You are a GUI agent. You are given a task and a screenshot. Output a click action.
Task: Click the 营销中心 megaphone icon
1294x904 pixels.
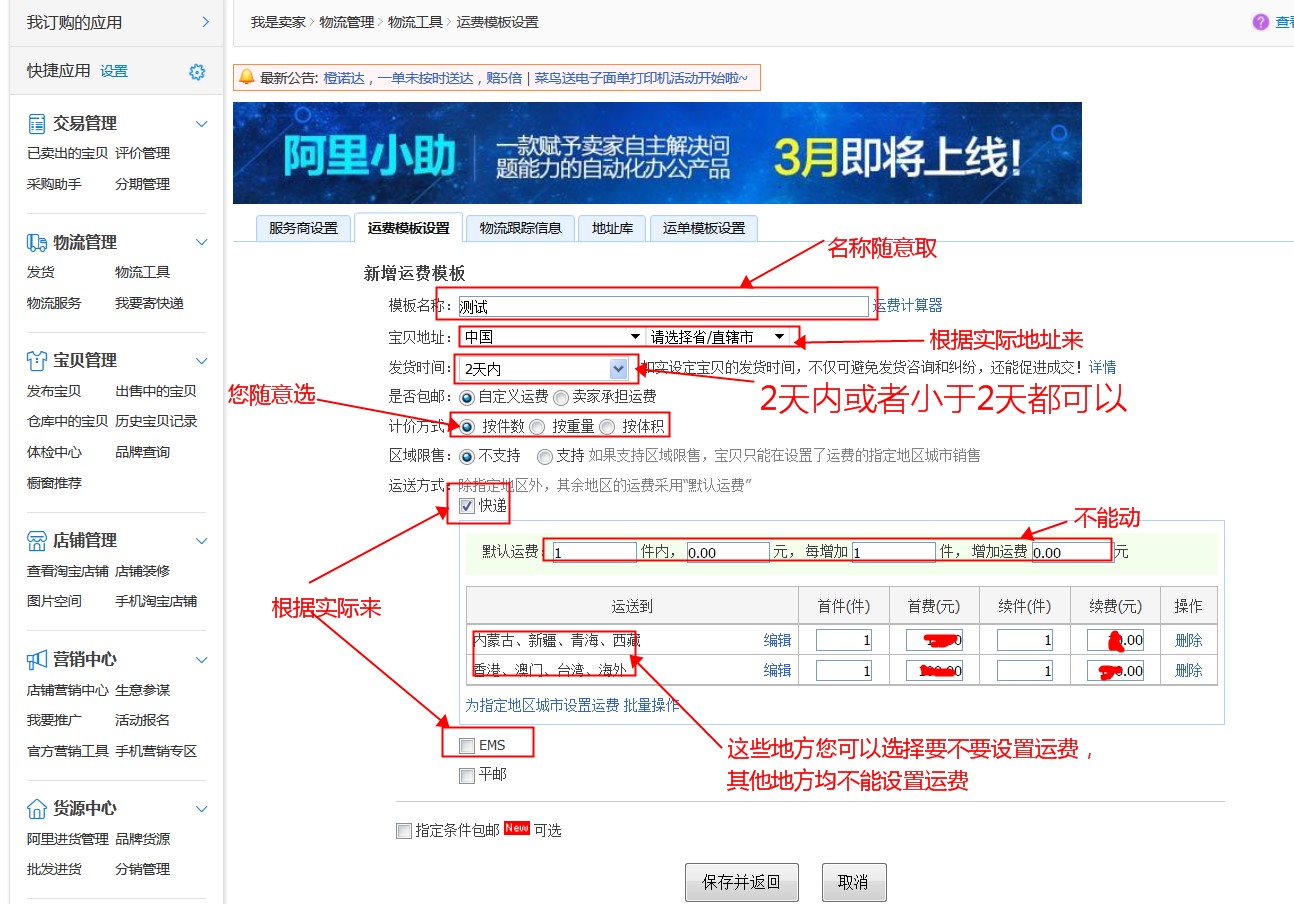click(x=37, y=660)
